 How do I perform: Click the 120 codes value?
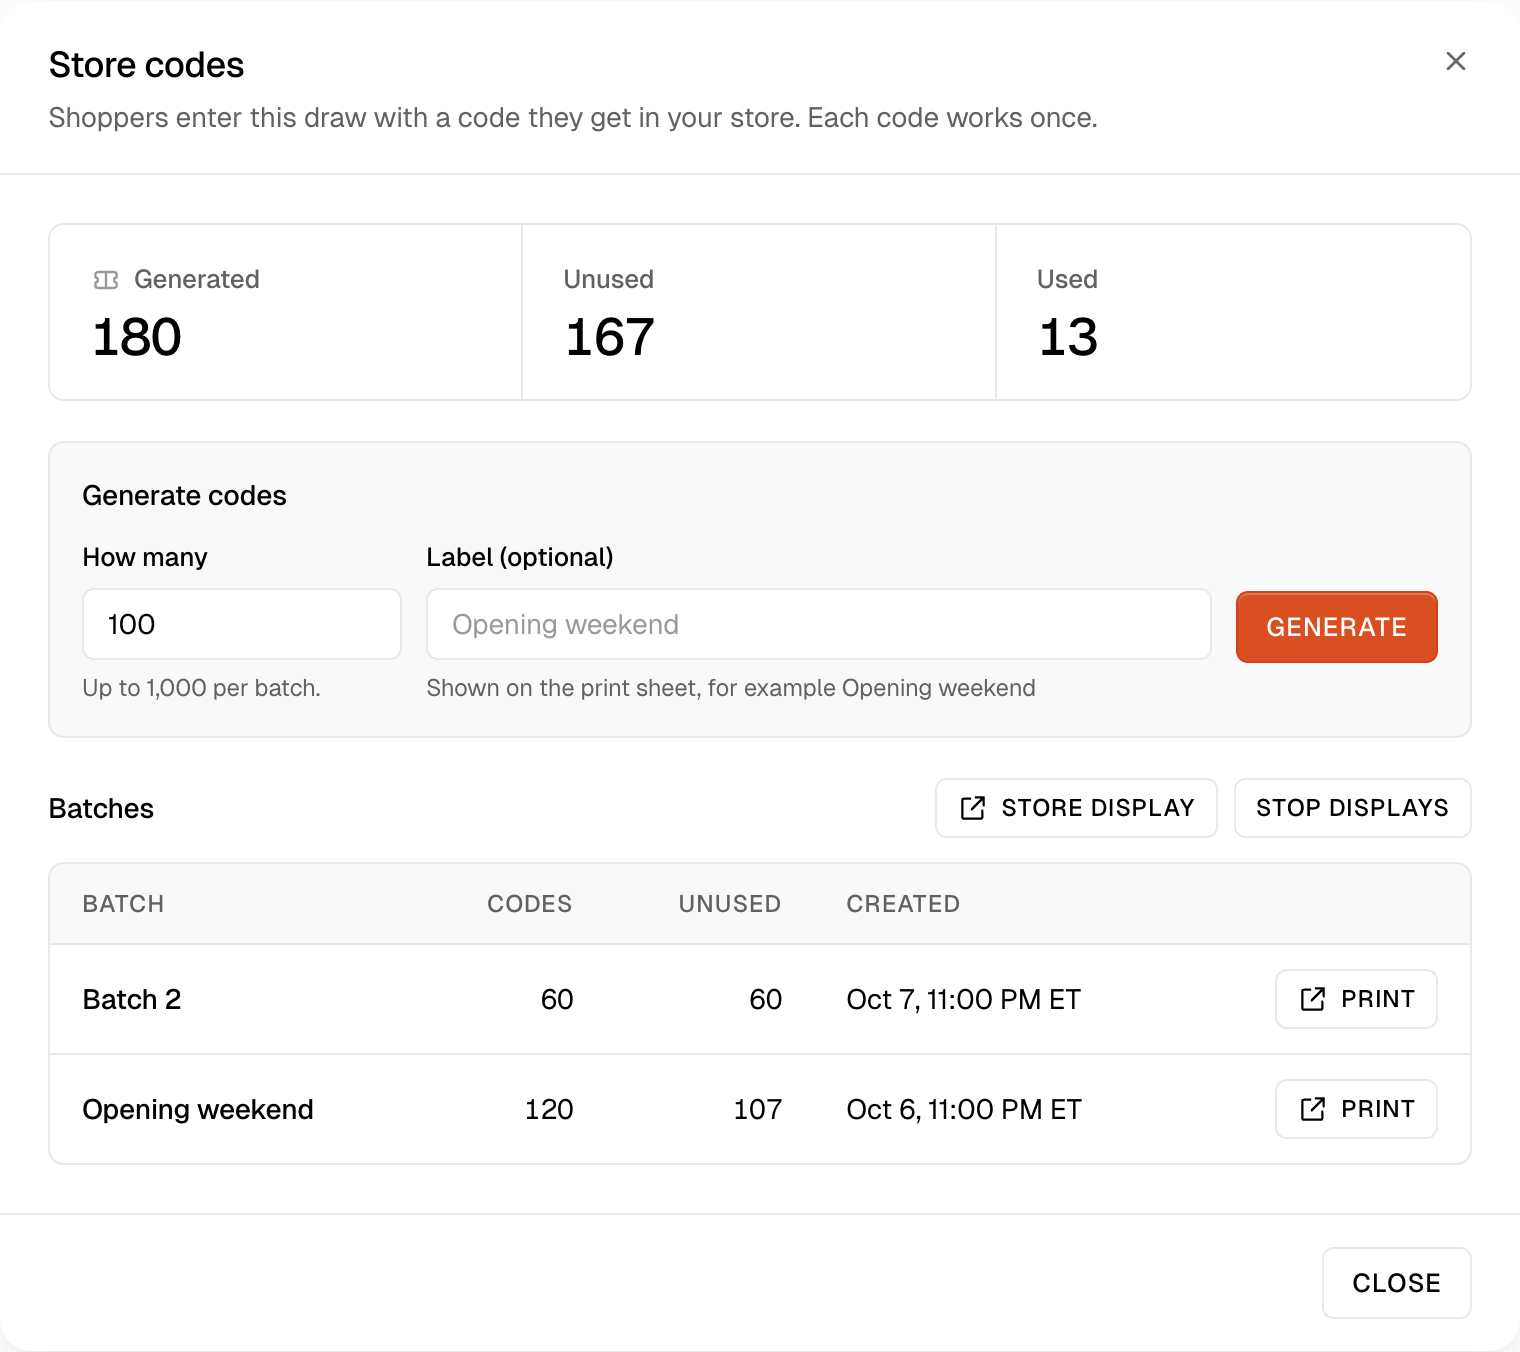coord(549,1109)
